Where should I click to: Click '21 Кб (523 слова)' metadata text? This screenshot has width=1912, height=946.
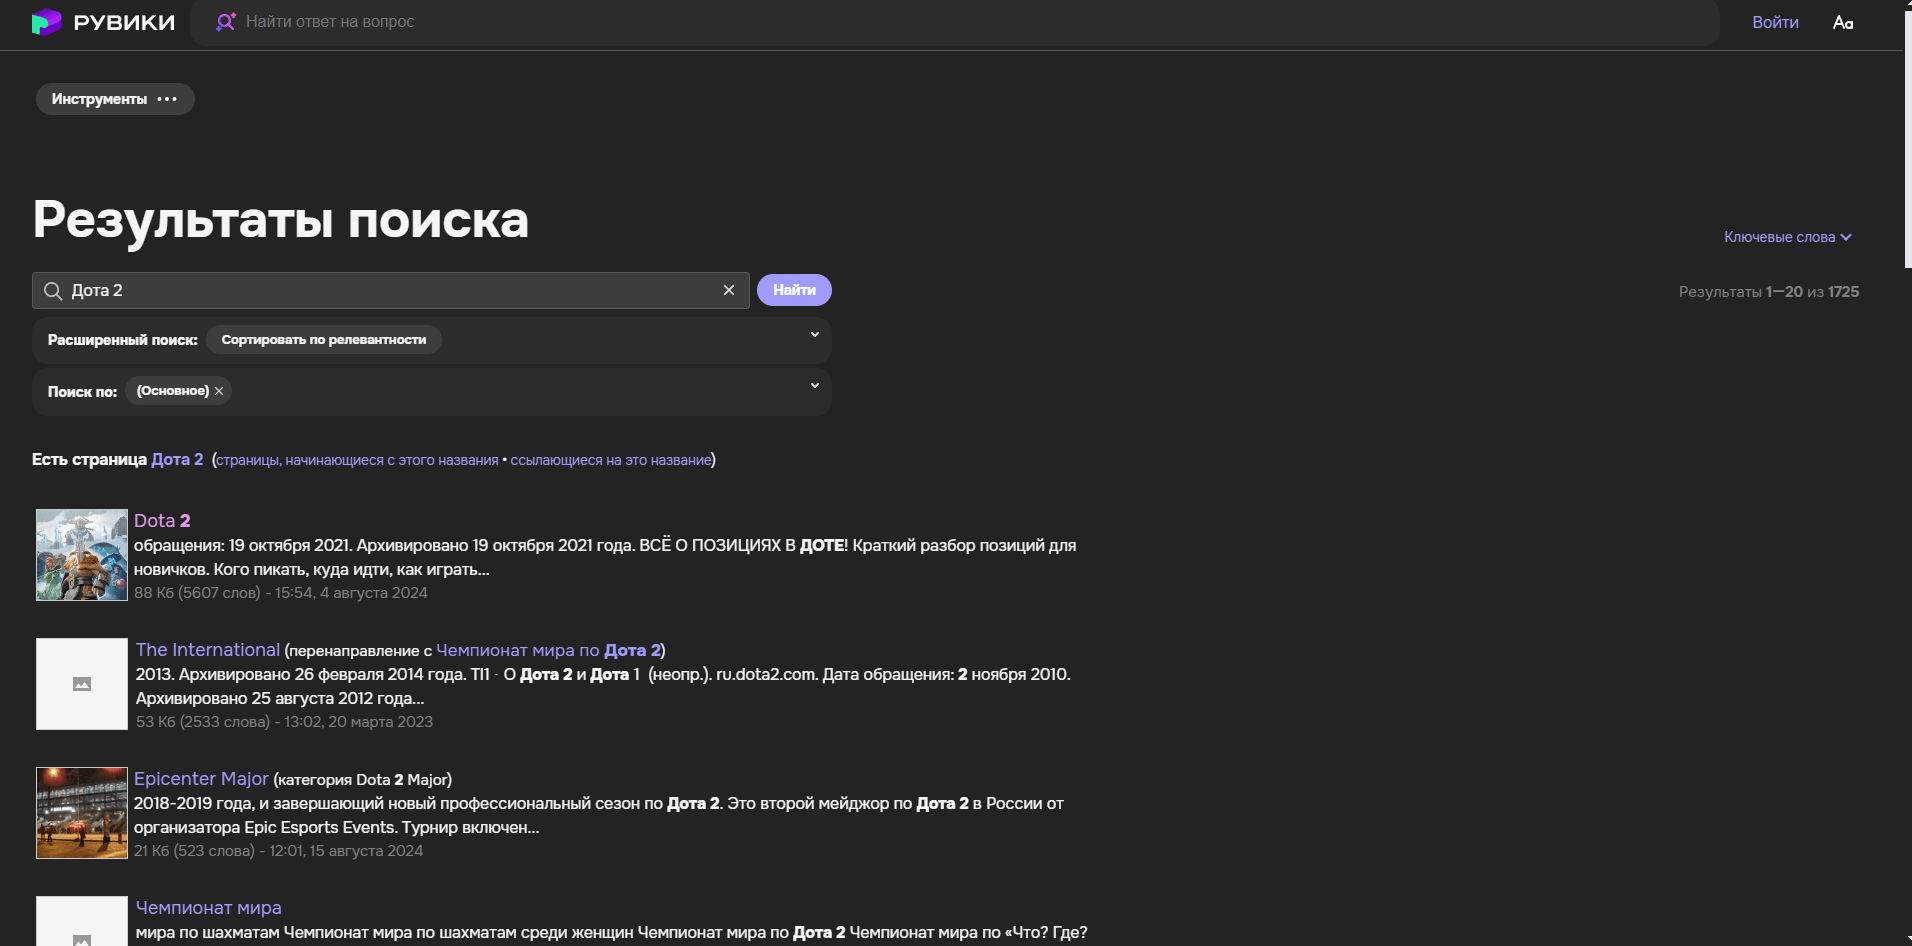(194, 851)
